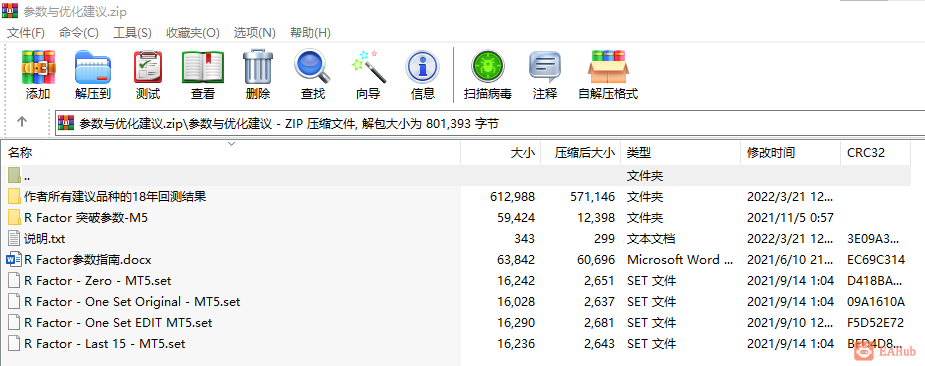Click the Extract To (解压到) icon
The height and width of the screenshot is (366, 925).
tap(93, 67)
